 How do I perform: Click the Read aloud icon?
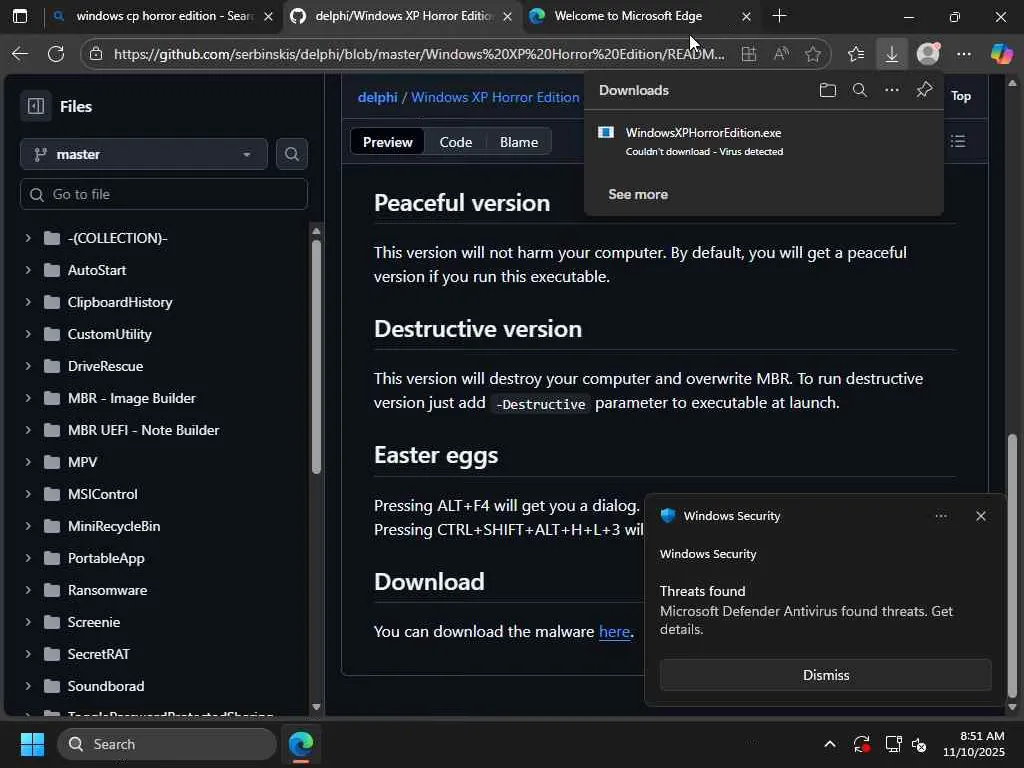tap(781, 54)
